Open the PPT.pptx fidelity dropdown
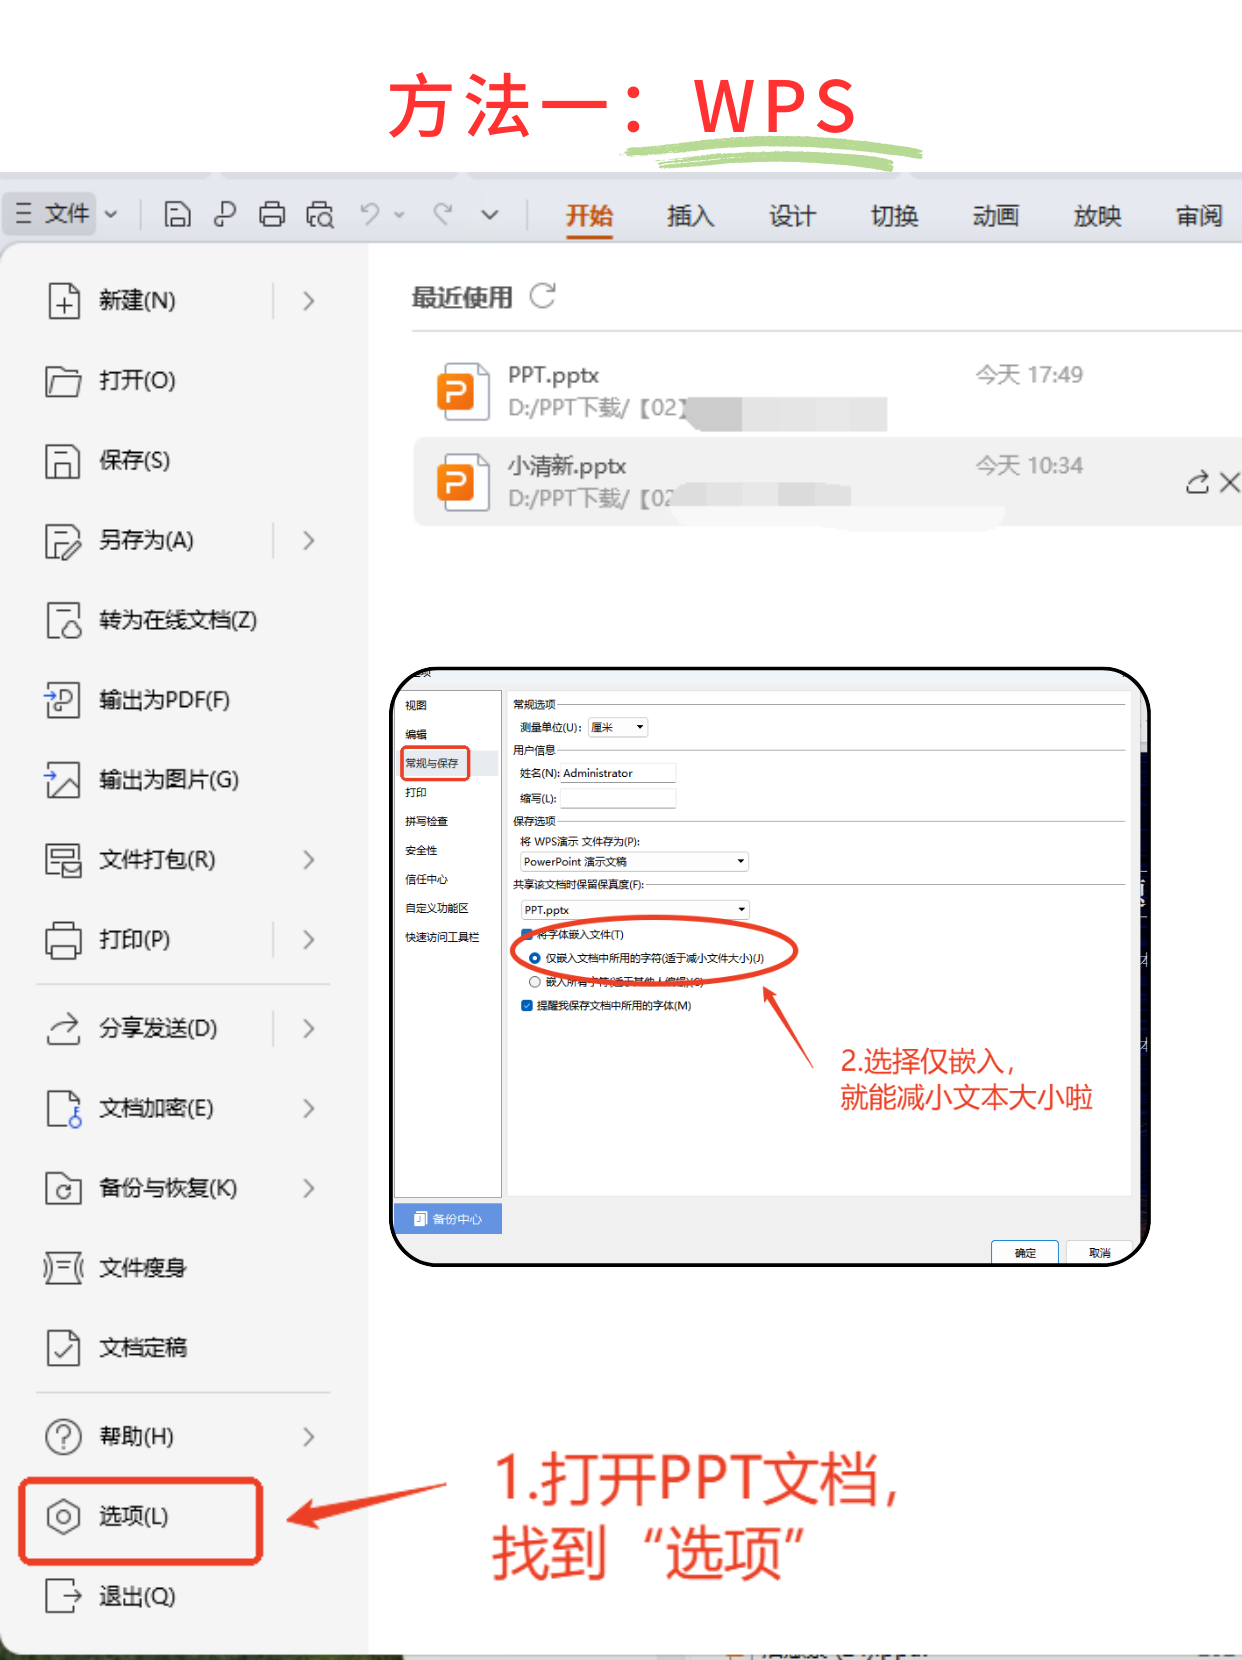The width and height of the screenshot is (1242, 1660). (x=634, y=909)
